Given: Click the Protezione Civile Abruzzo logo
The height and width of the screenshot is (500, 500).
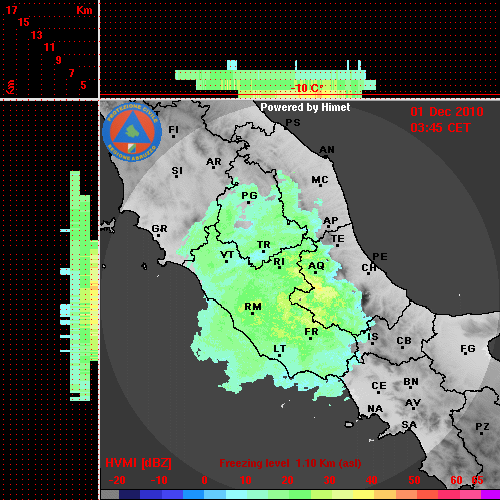Looking at the screenshot, I should coord(132,133).
